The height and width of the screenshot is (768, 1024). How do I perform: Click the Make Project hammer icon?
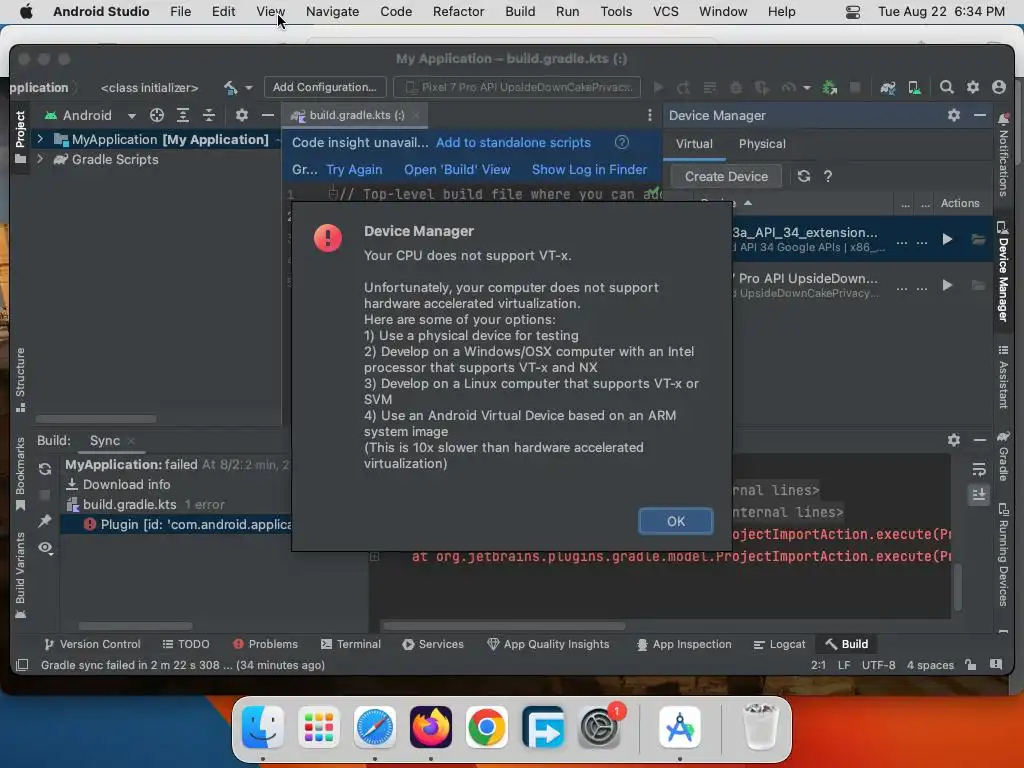231,88
